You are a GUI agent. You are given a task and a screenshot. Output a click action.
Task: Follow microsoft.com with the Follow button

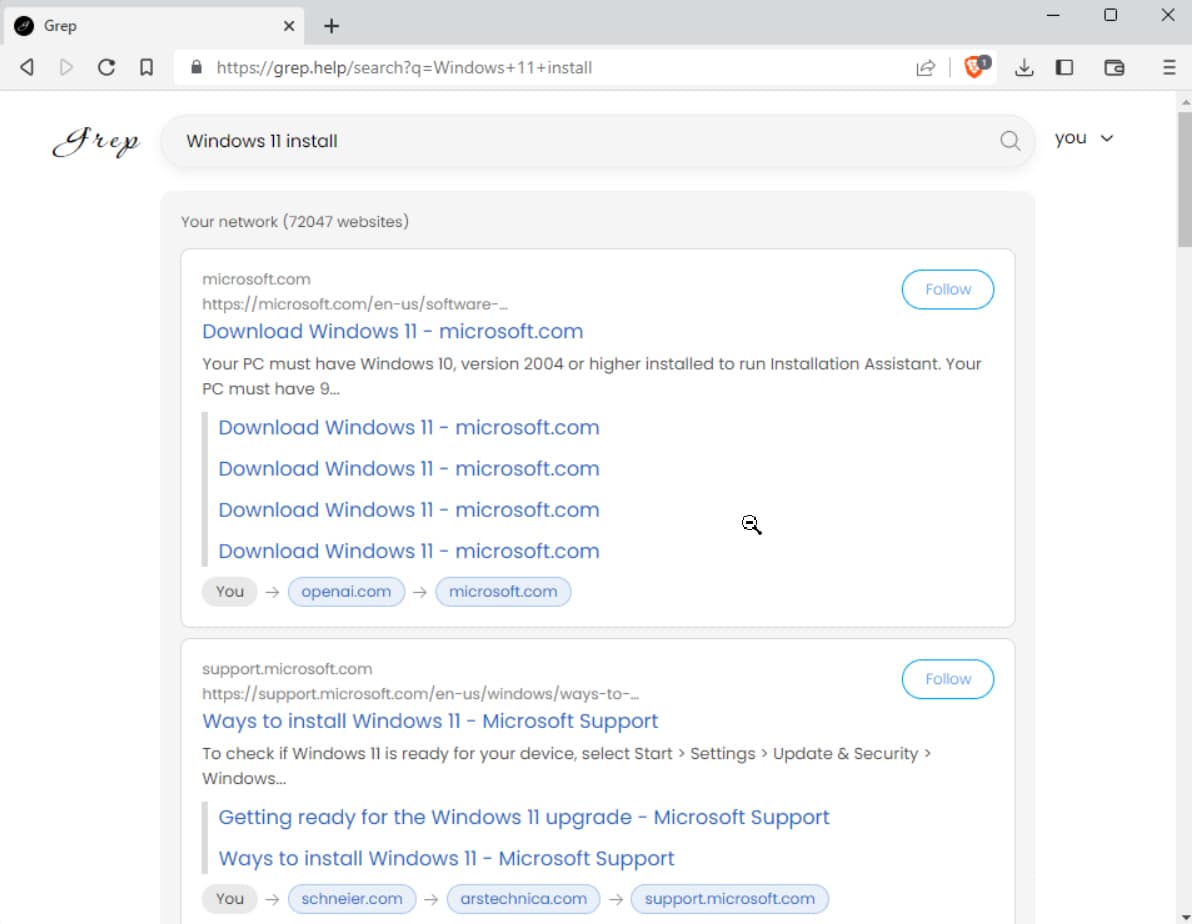point(947,289)
